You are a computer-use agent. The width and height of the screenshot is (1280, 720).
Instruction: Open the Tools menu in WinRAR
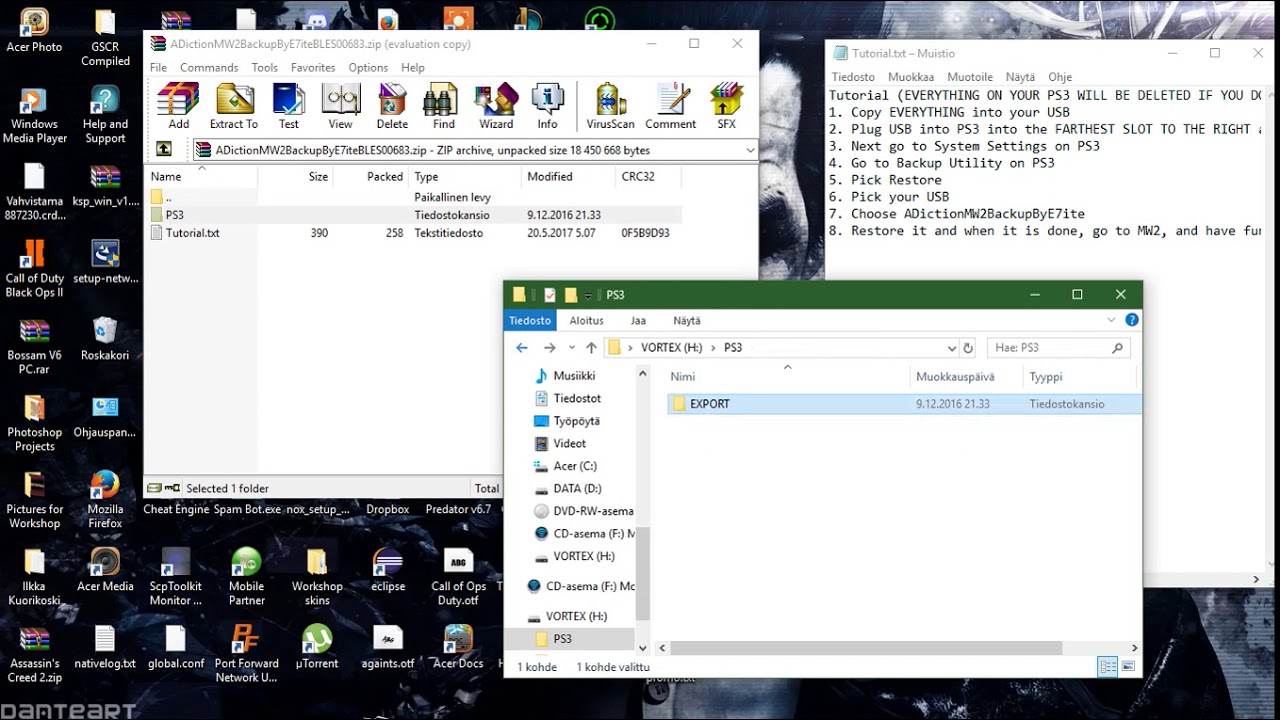pyautogui.click(x=265, y=67)
